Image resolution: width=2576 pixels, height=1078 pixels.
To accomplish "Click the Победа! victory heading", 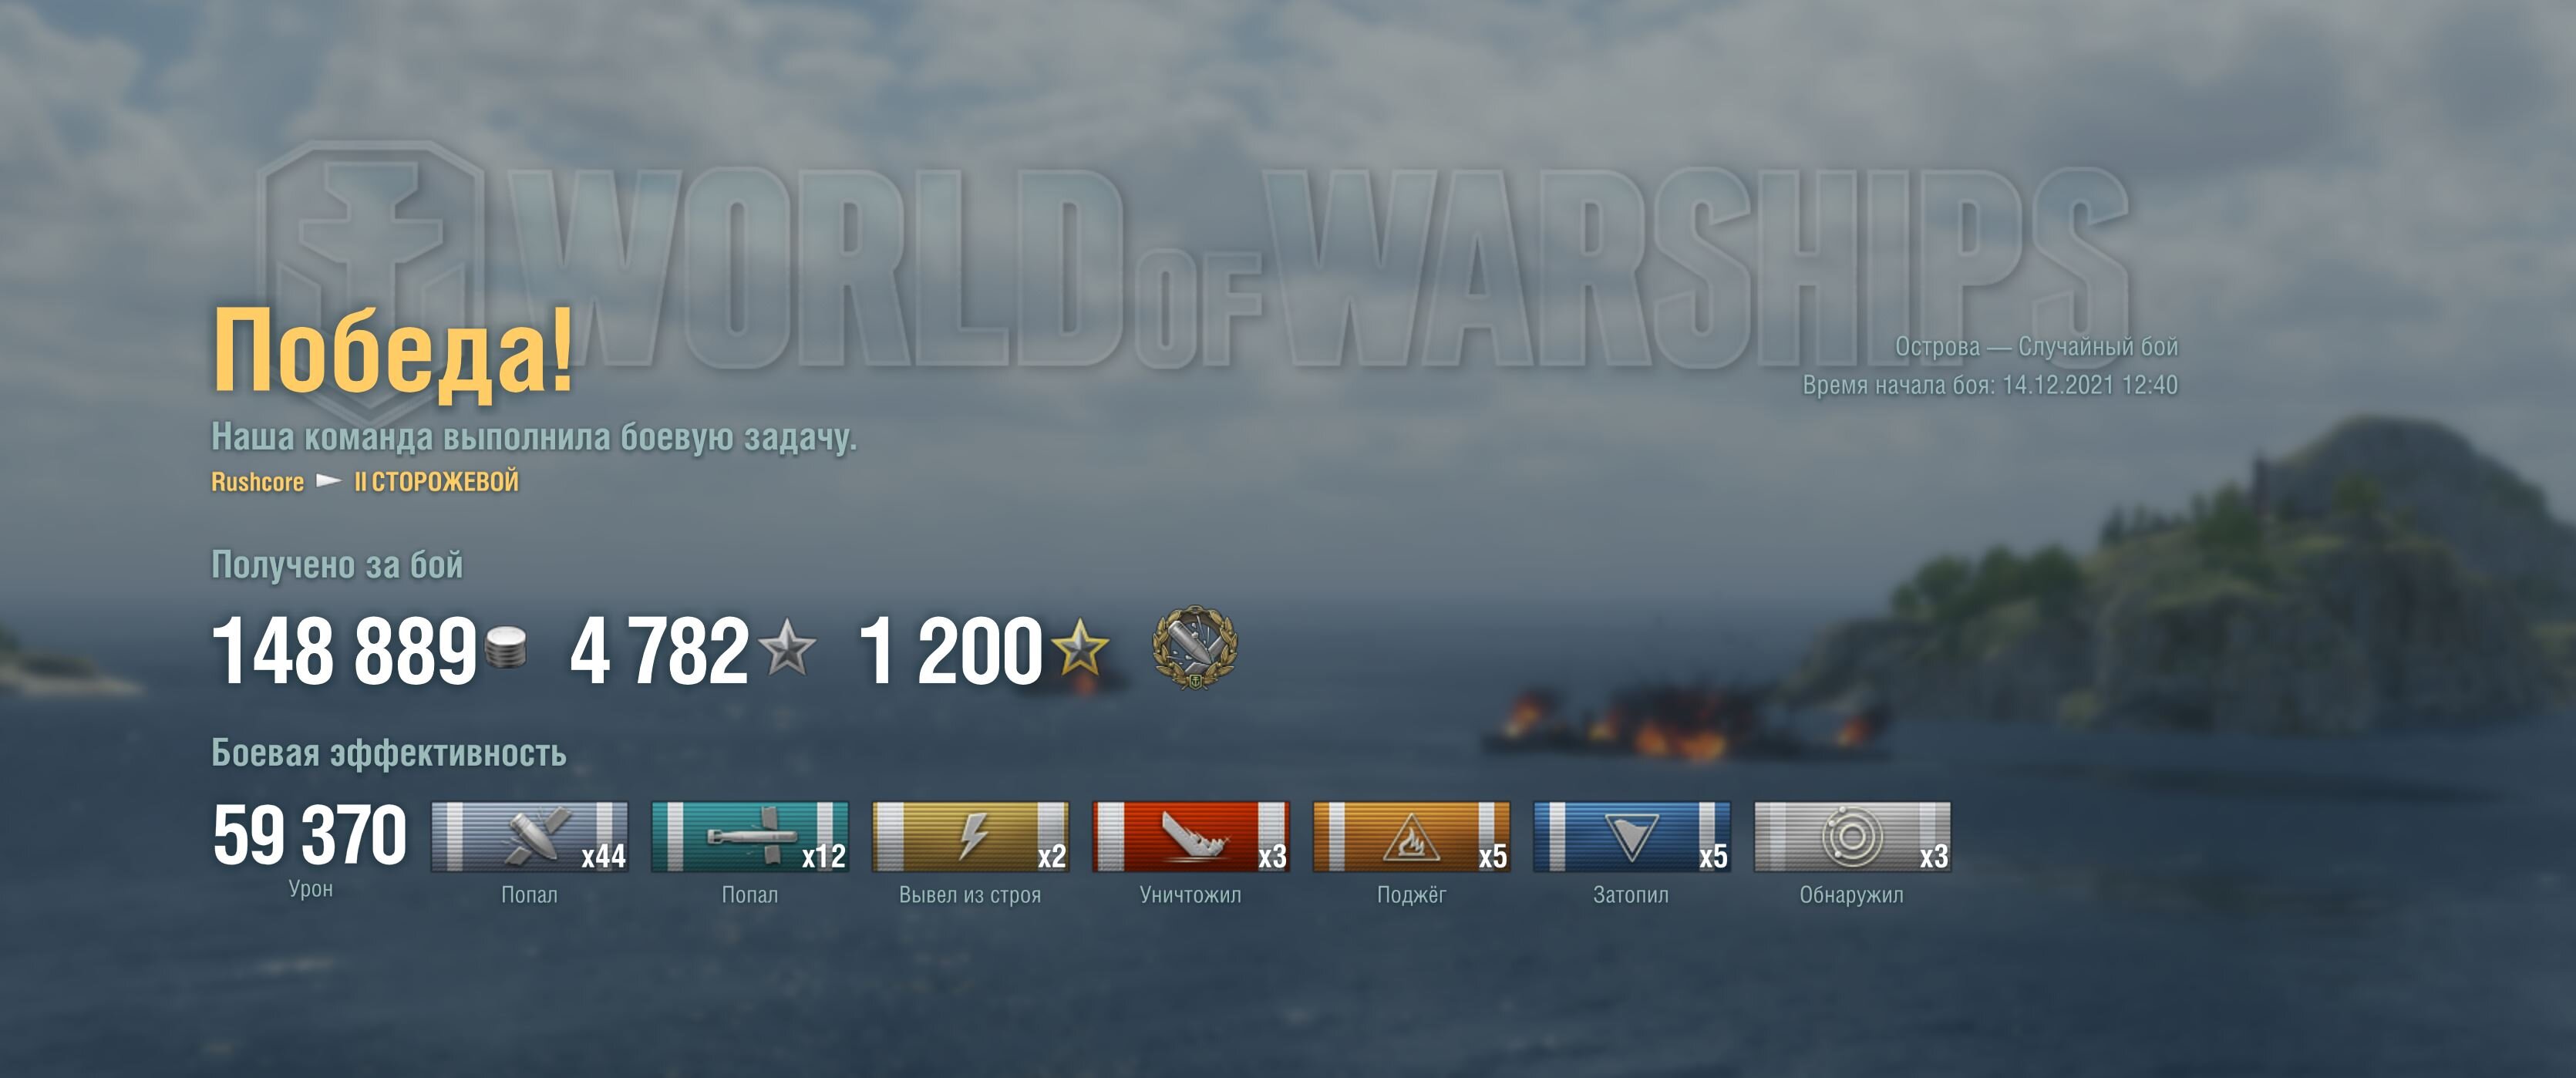I will click(x=393, y=349).
